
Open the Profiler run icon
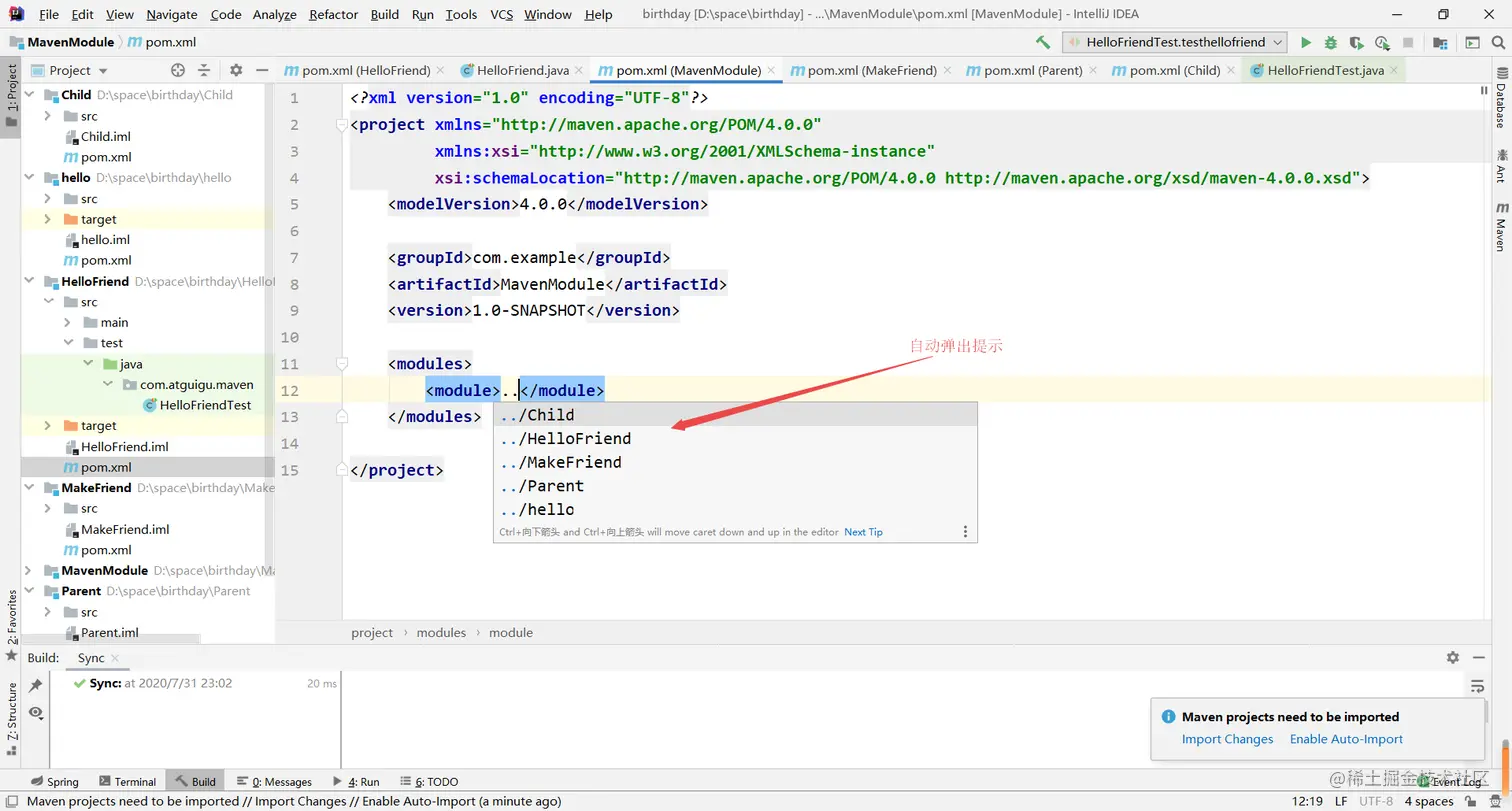pos(1383,43)
